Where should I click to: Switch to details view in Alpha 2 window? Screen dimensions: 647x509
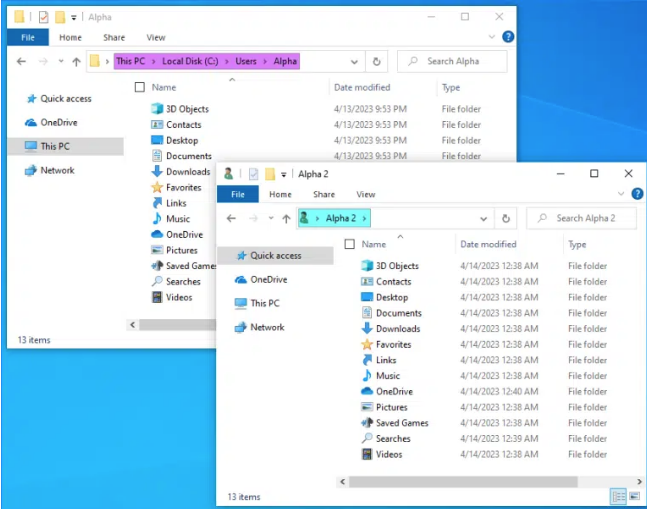pos(618,496)
